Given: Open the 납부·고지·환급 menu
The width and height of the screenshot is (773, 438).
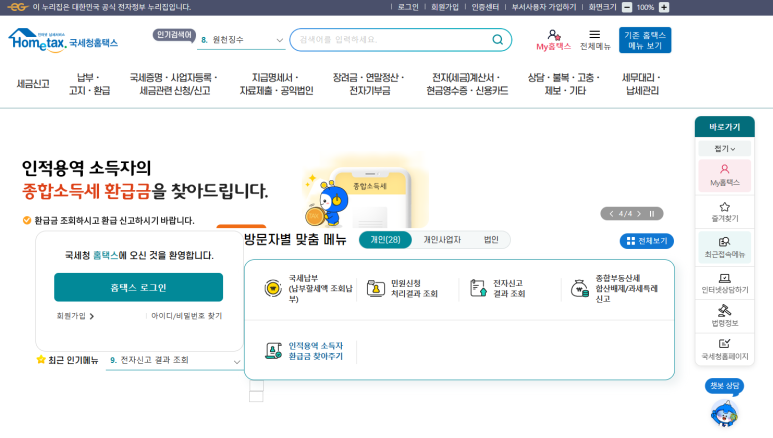Looking at the screenshot, I should click(x=89, y=84).
